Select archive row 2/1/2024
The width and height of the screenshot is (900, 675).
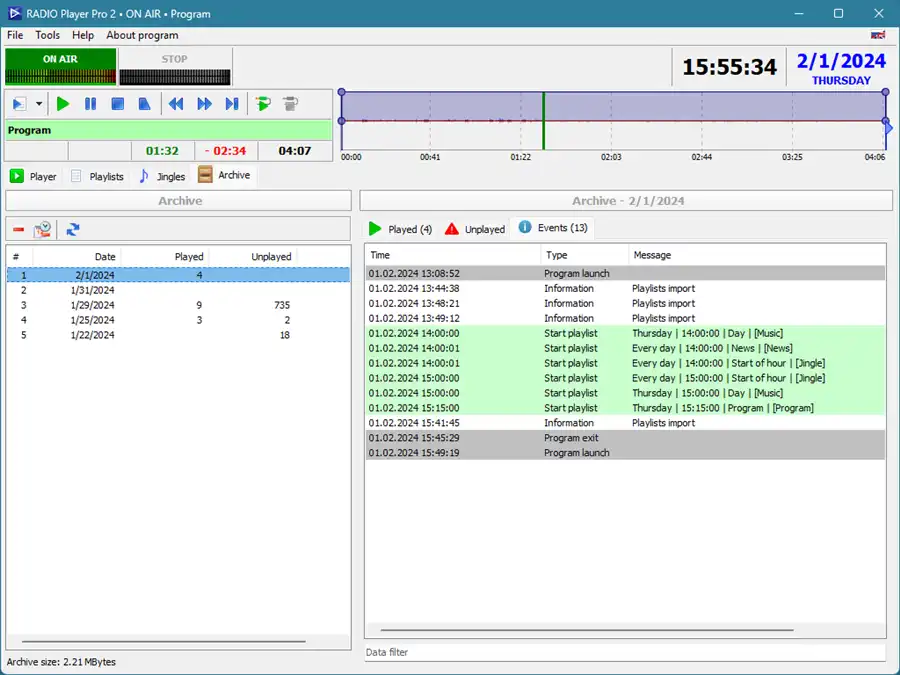coord(179,275)
